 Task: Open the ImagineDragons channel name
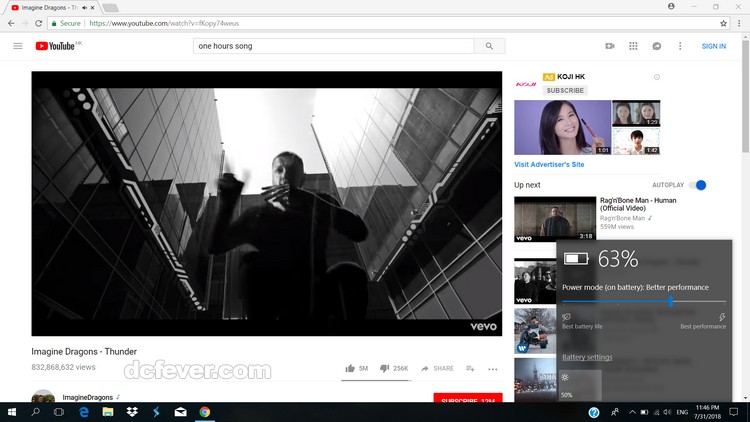(88, 397)
